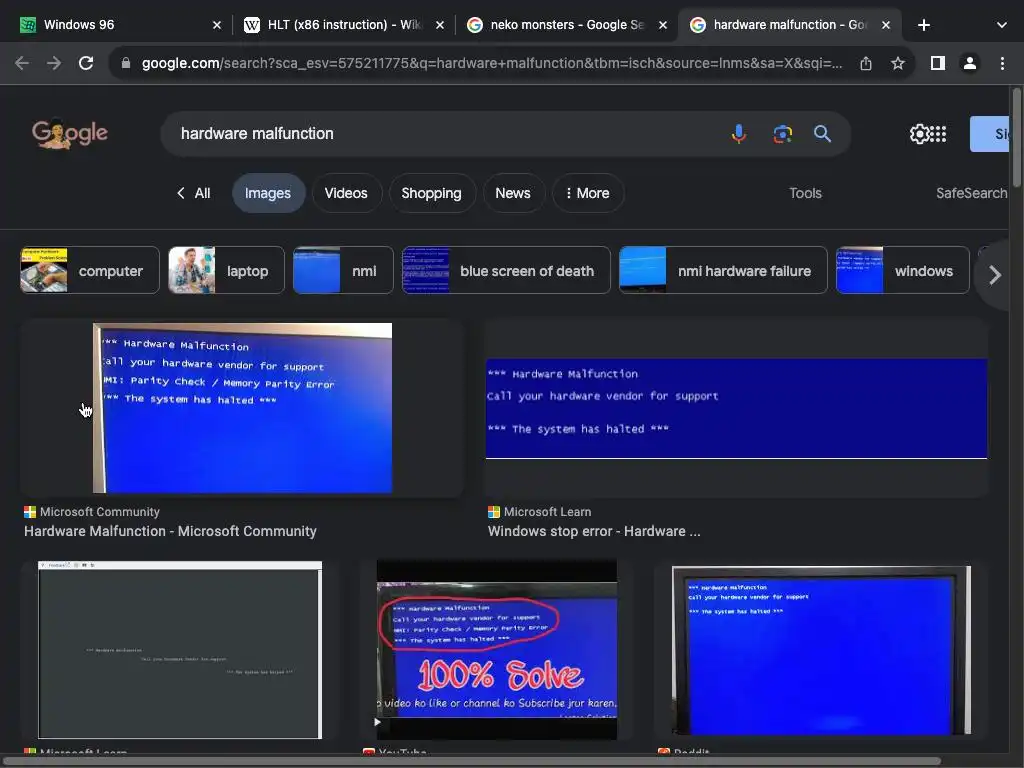The width and height of the screenshot is (1024, 768).
Task: Click the address bar URL
Action: [491, 63]
